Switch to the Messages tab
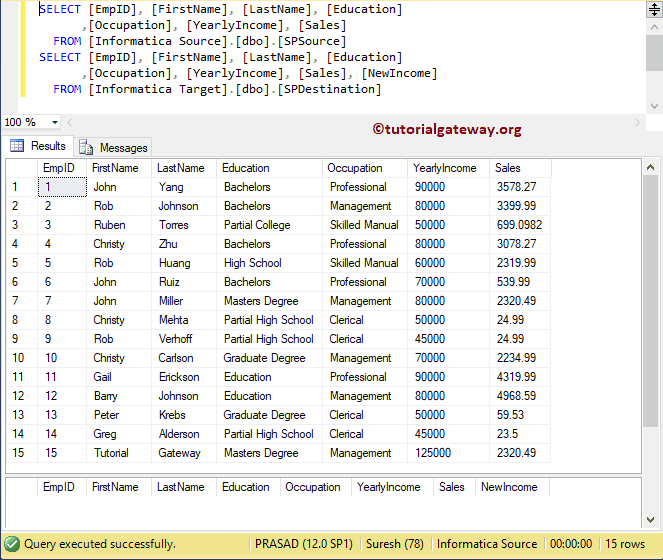The width and height of the screenshot is (663, 560). pos(123,147)
